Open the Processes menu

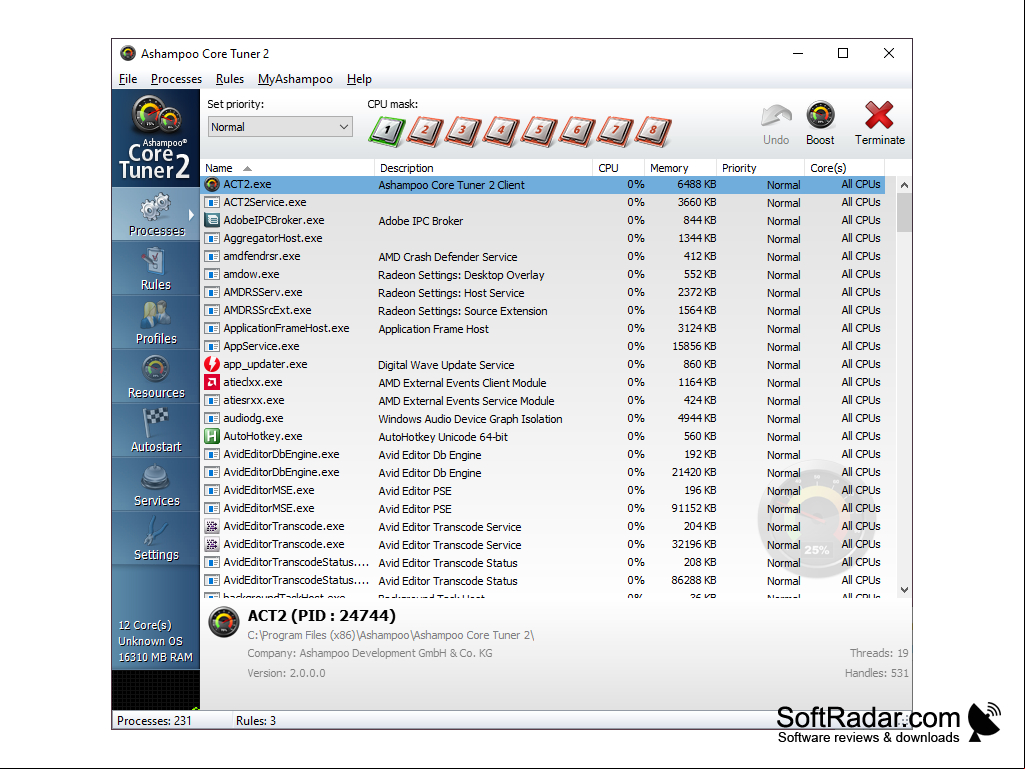176,79
